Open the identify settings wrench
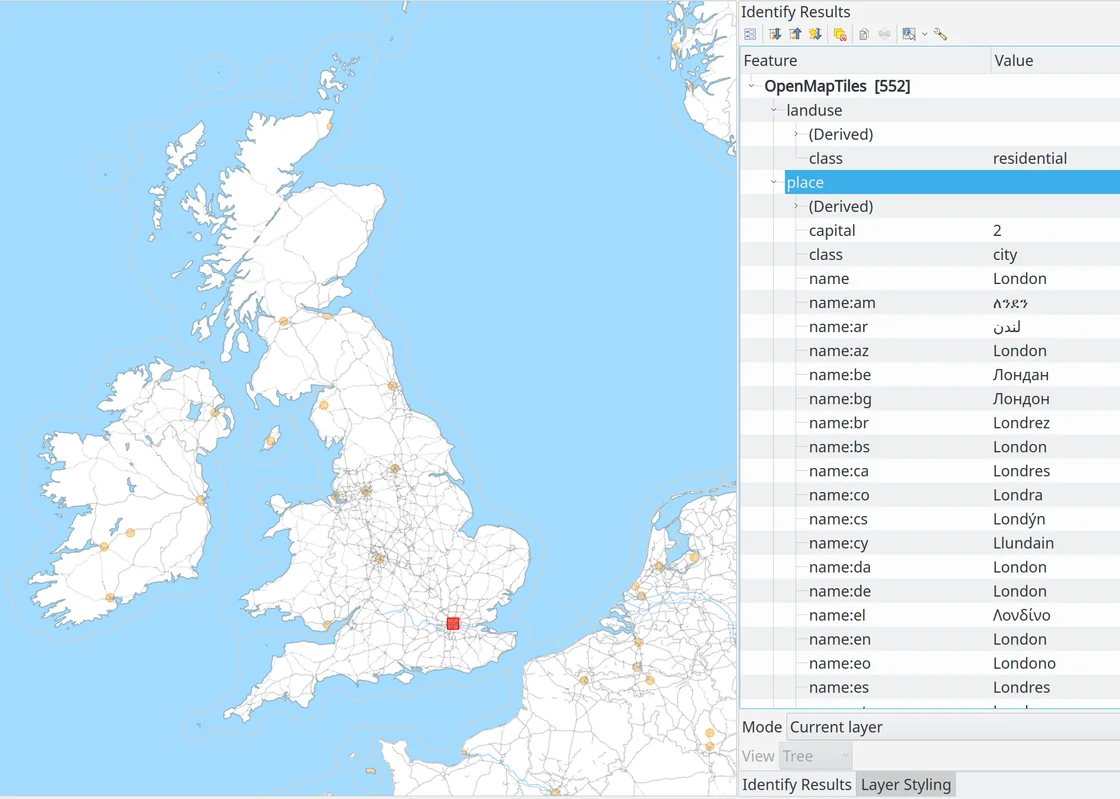This screenshot has height=799, width=1120. click(x=940, y=34)
